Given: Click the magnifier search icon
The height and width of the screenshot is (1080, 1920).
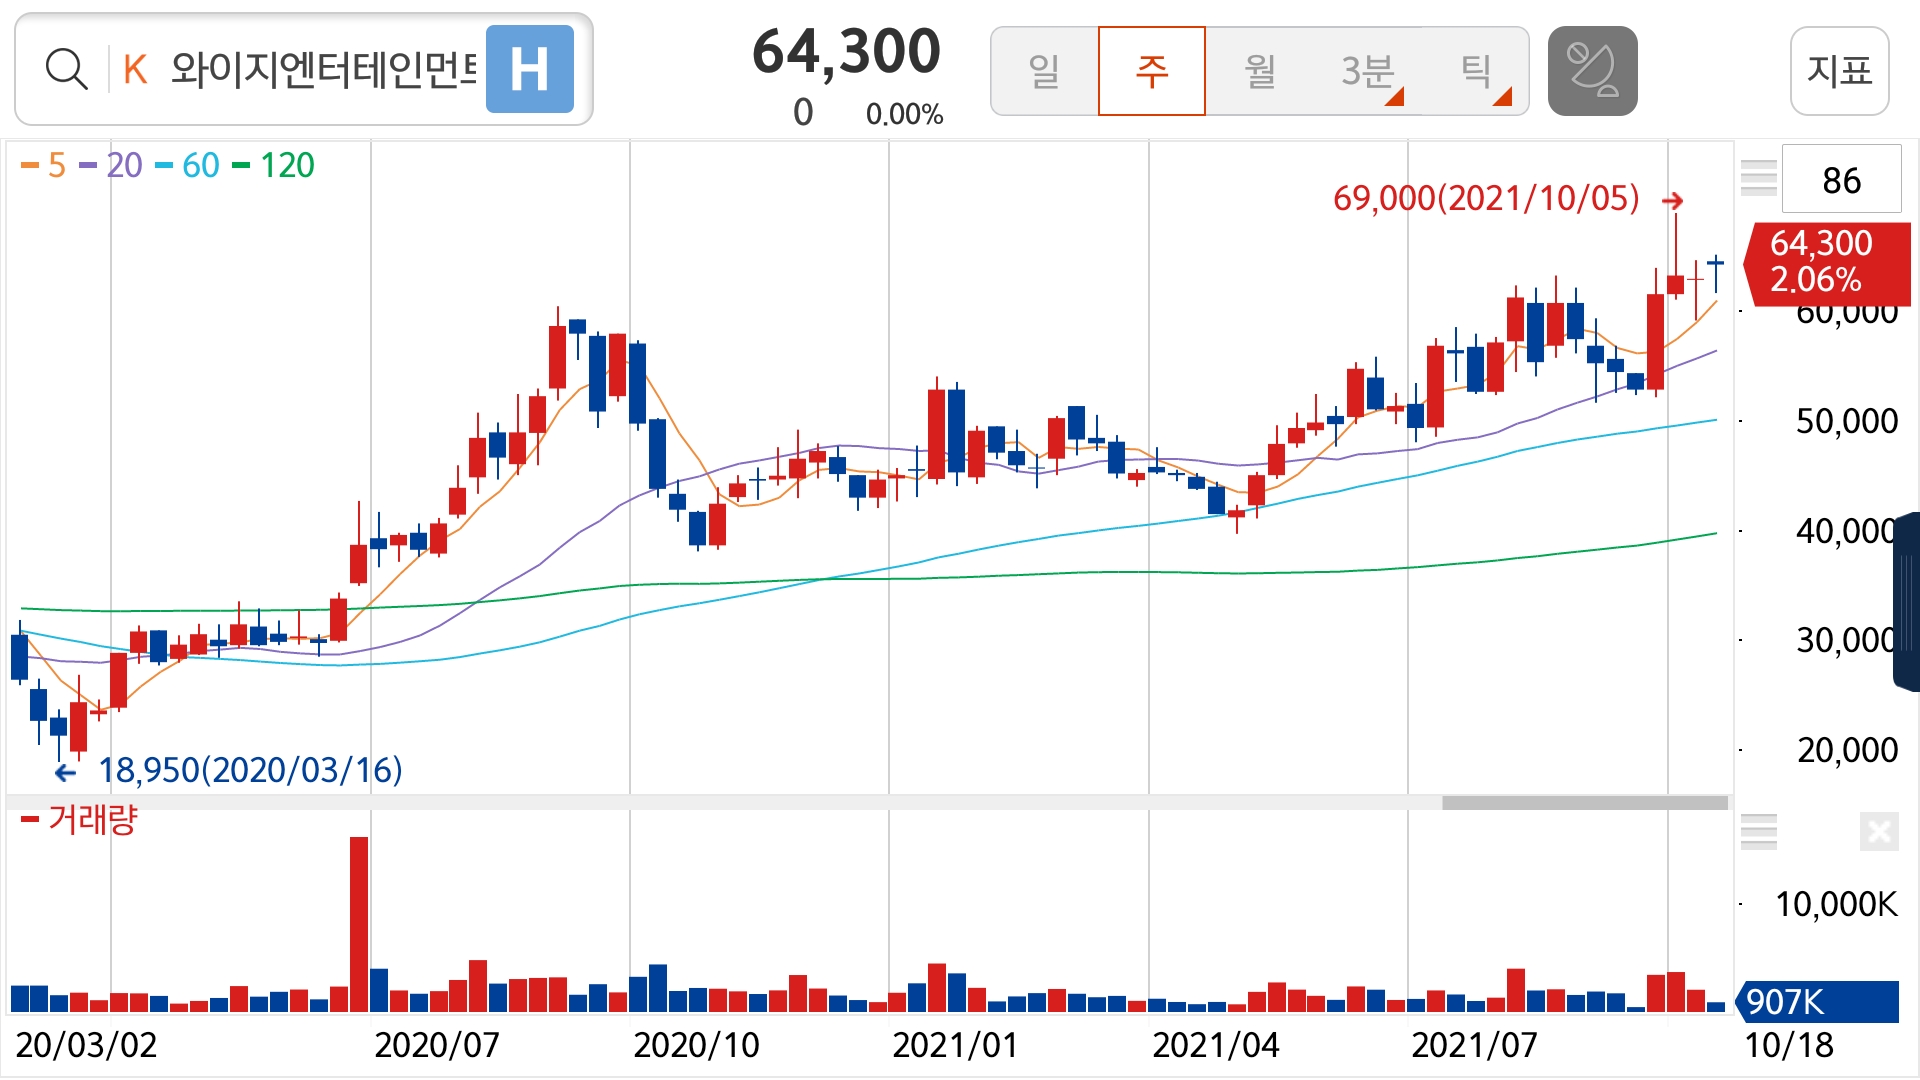Looking at the screenshot, I should point(66,70).
